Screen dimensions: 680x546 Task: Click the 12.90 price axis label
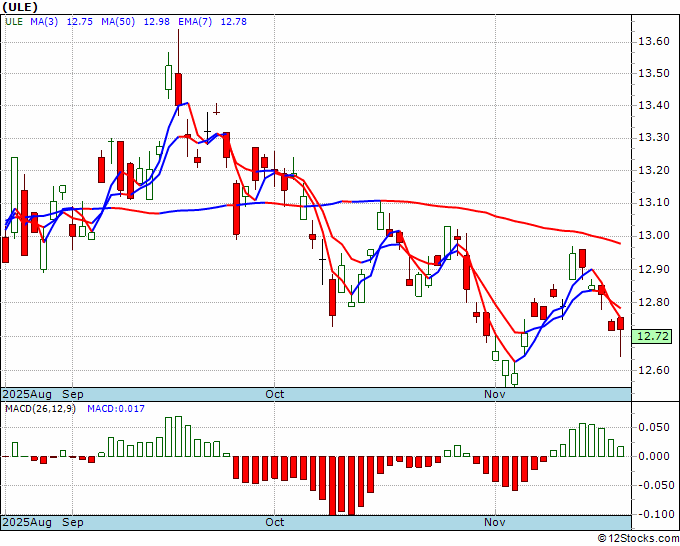[654, 269]
